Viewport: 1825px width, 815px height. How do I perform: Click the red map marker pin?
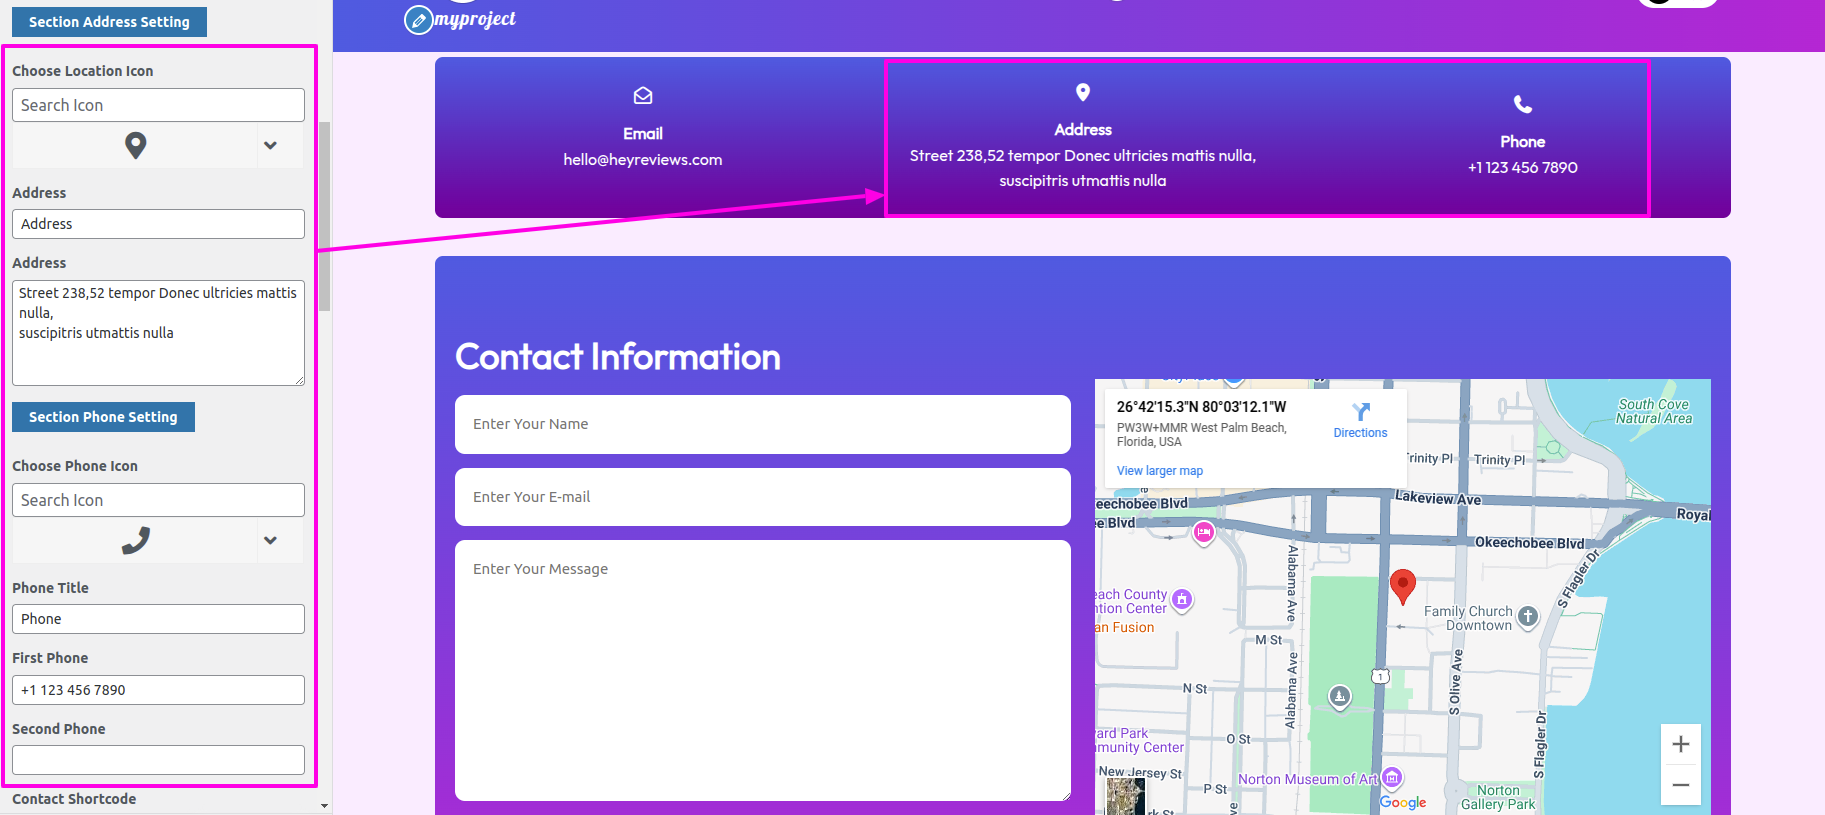(x=1403, y=585)
